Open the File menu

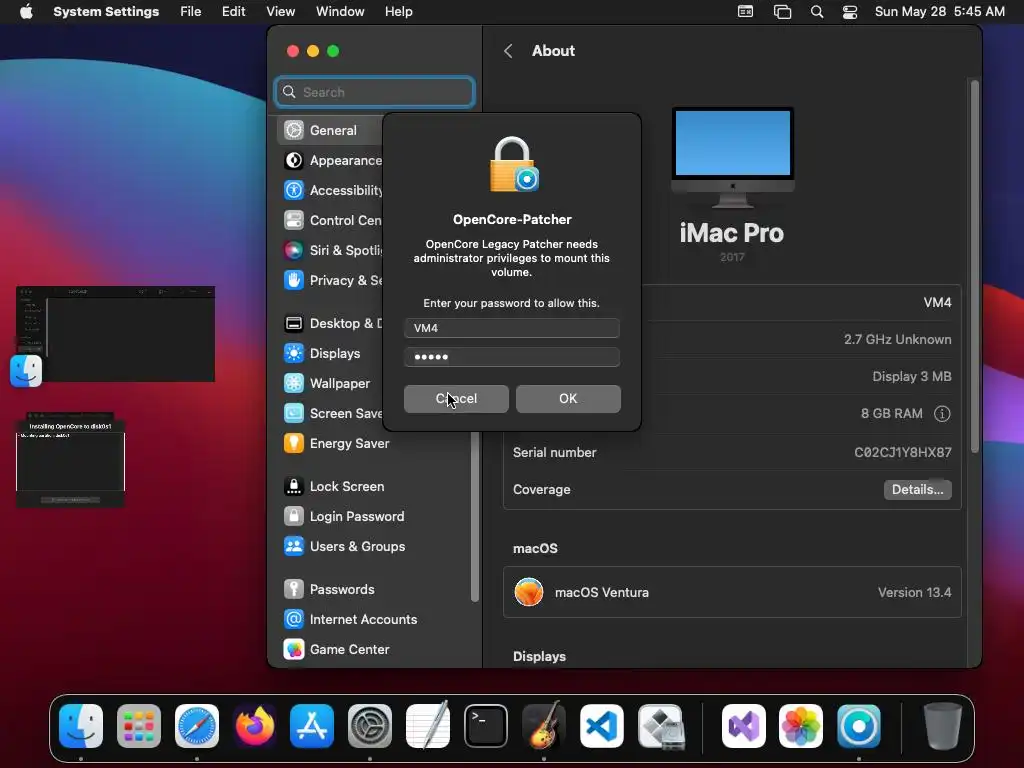pos(191,12)
